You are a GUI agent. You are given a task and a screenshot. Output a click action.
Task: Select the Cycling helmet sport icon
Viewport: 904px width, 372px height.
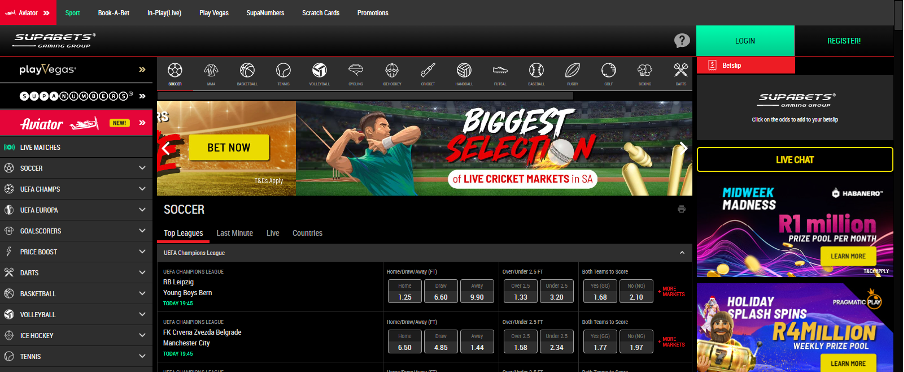pos(356,70)
